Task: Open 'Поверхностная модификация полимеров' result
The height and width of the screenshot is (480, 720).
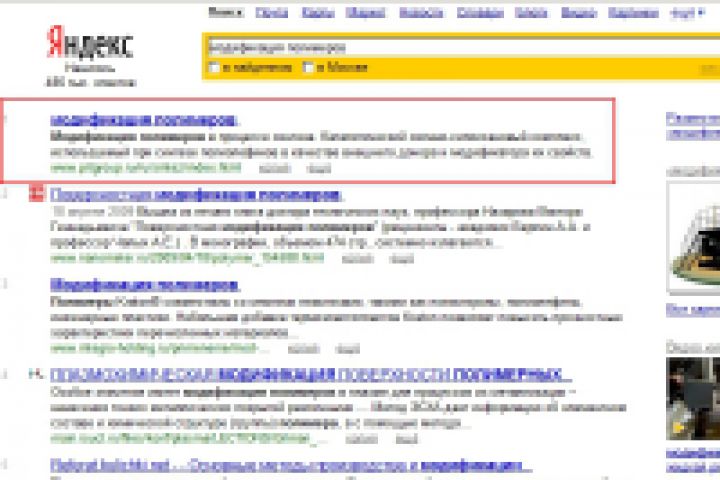Action: click(197, 195)
